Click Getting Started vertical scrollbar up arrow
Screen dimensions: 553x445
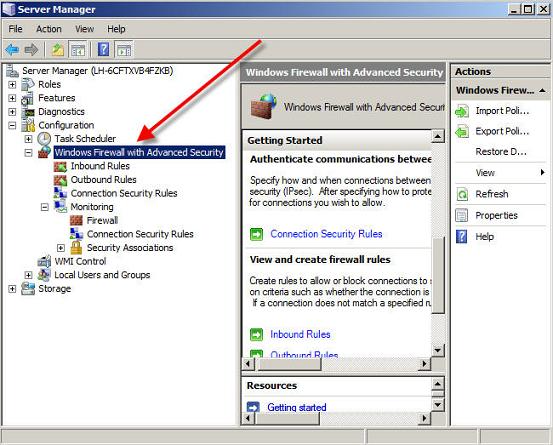point(438,136)
